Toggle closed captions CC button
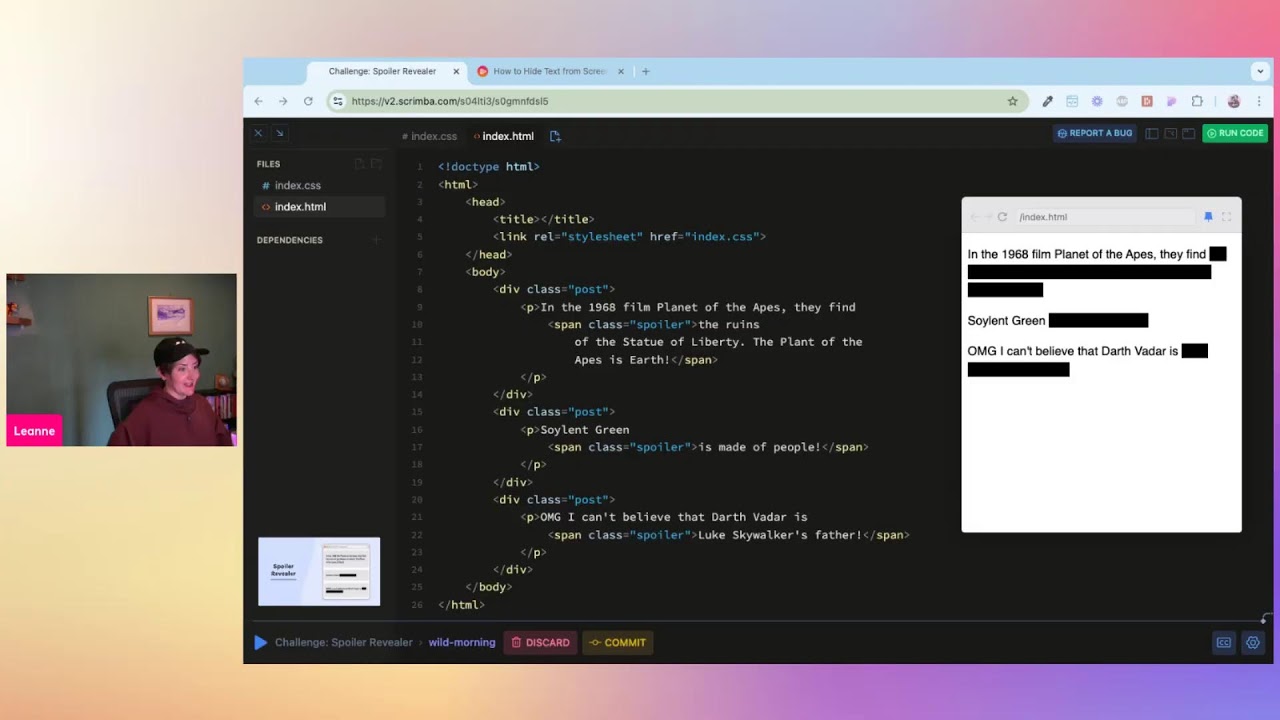1280x720 pixels. coord(1223,643)
